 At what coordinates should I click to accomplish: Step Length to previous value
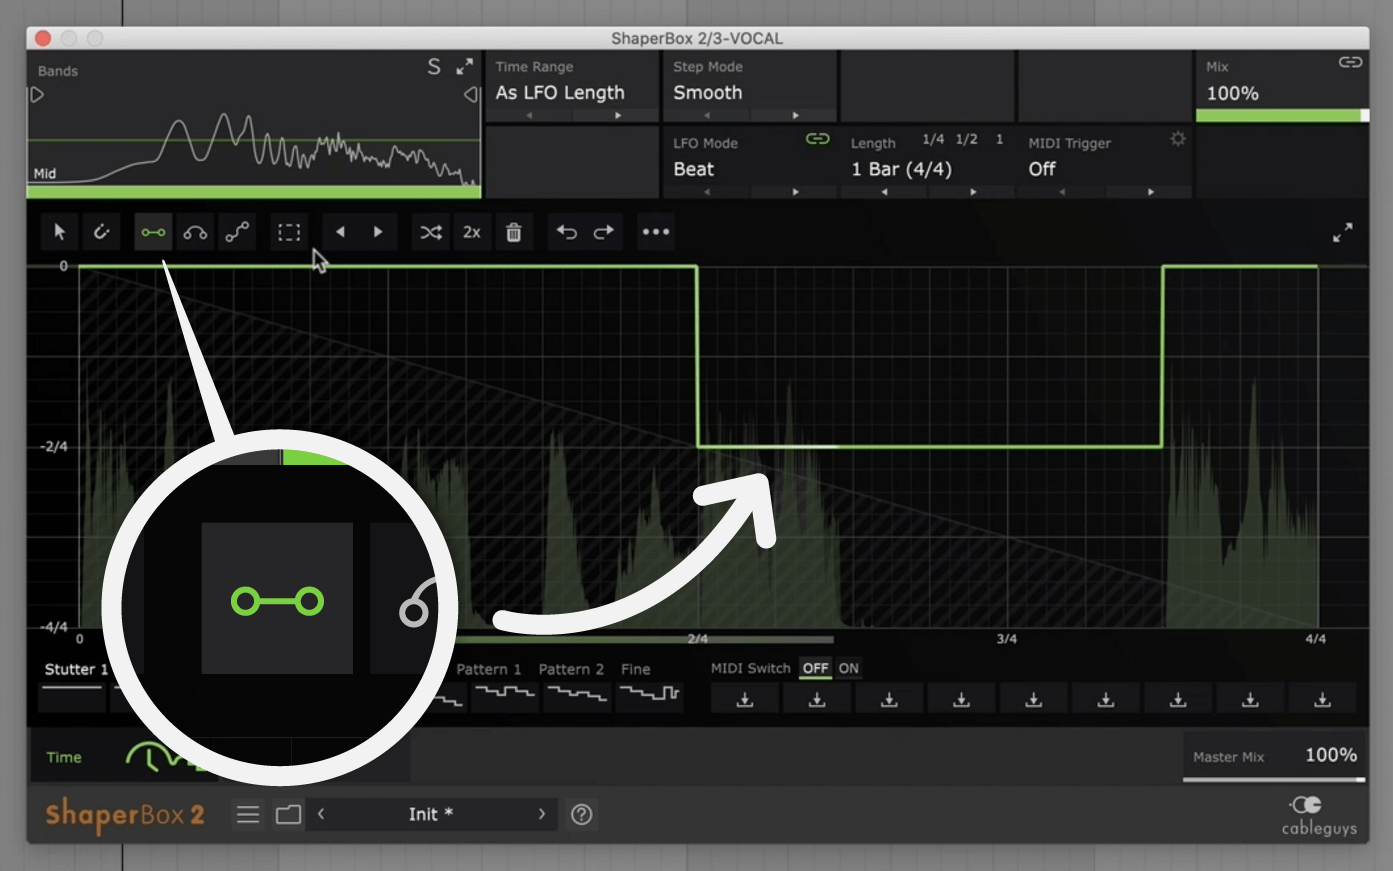pos(884,192)
